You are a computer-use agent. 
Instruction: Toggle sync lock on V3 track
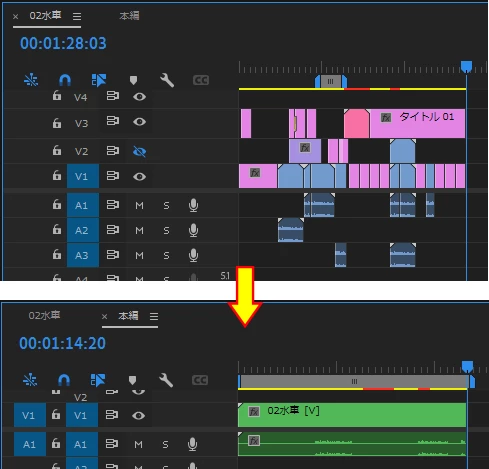point(113,121)
